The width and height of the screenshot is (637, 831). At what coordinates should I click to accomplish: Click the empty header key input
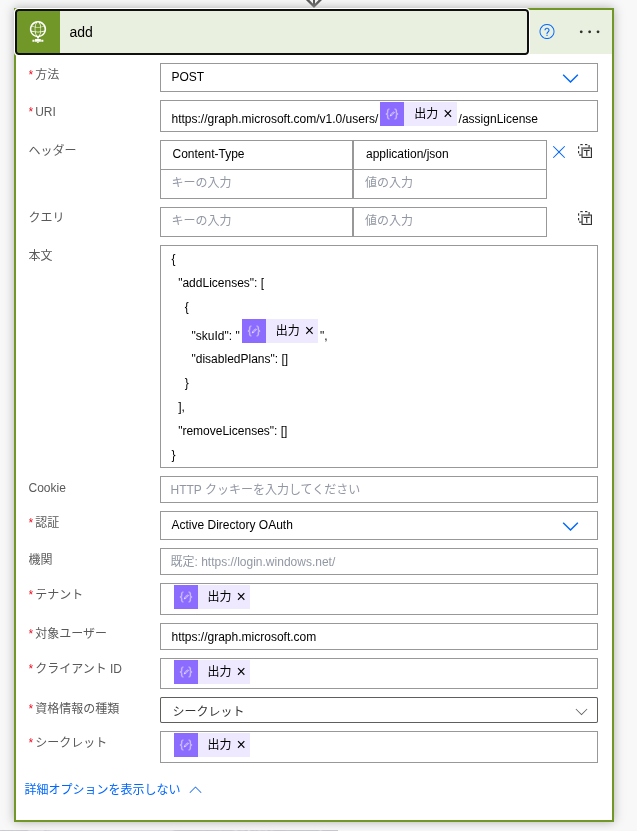[256, 184]
